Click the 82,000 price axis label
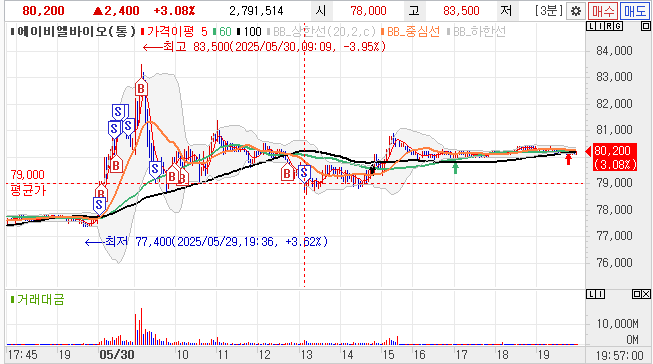The width and height of the screenshot is (653, 364). pos(614,103)
